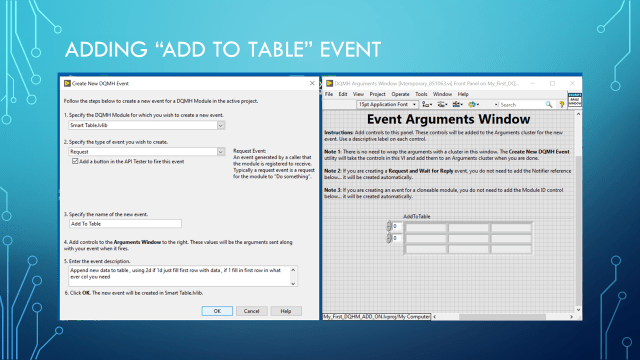The image size is (640, 360).
Task: Click the horizontal scrollbar of Arguments Window
Action: [502, 316]
